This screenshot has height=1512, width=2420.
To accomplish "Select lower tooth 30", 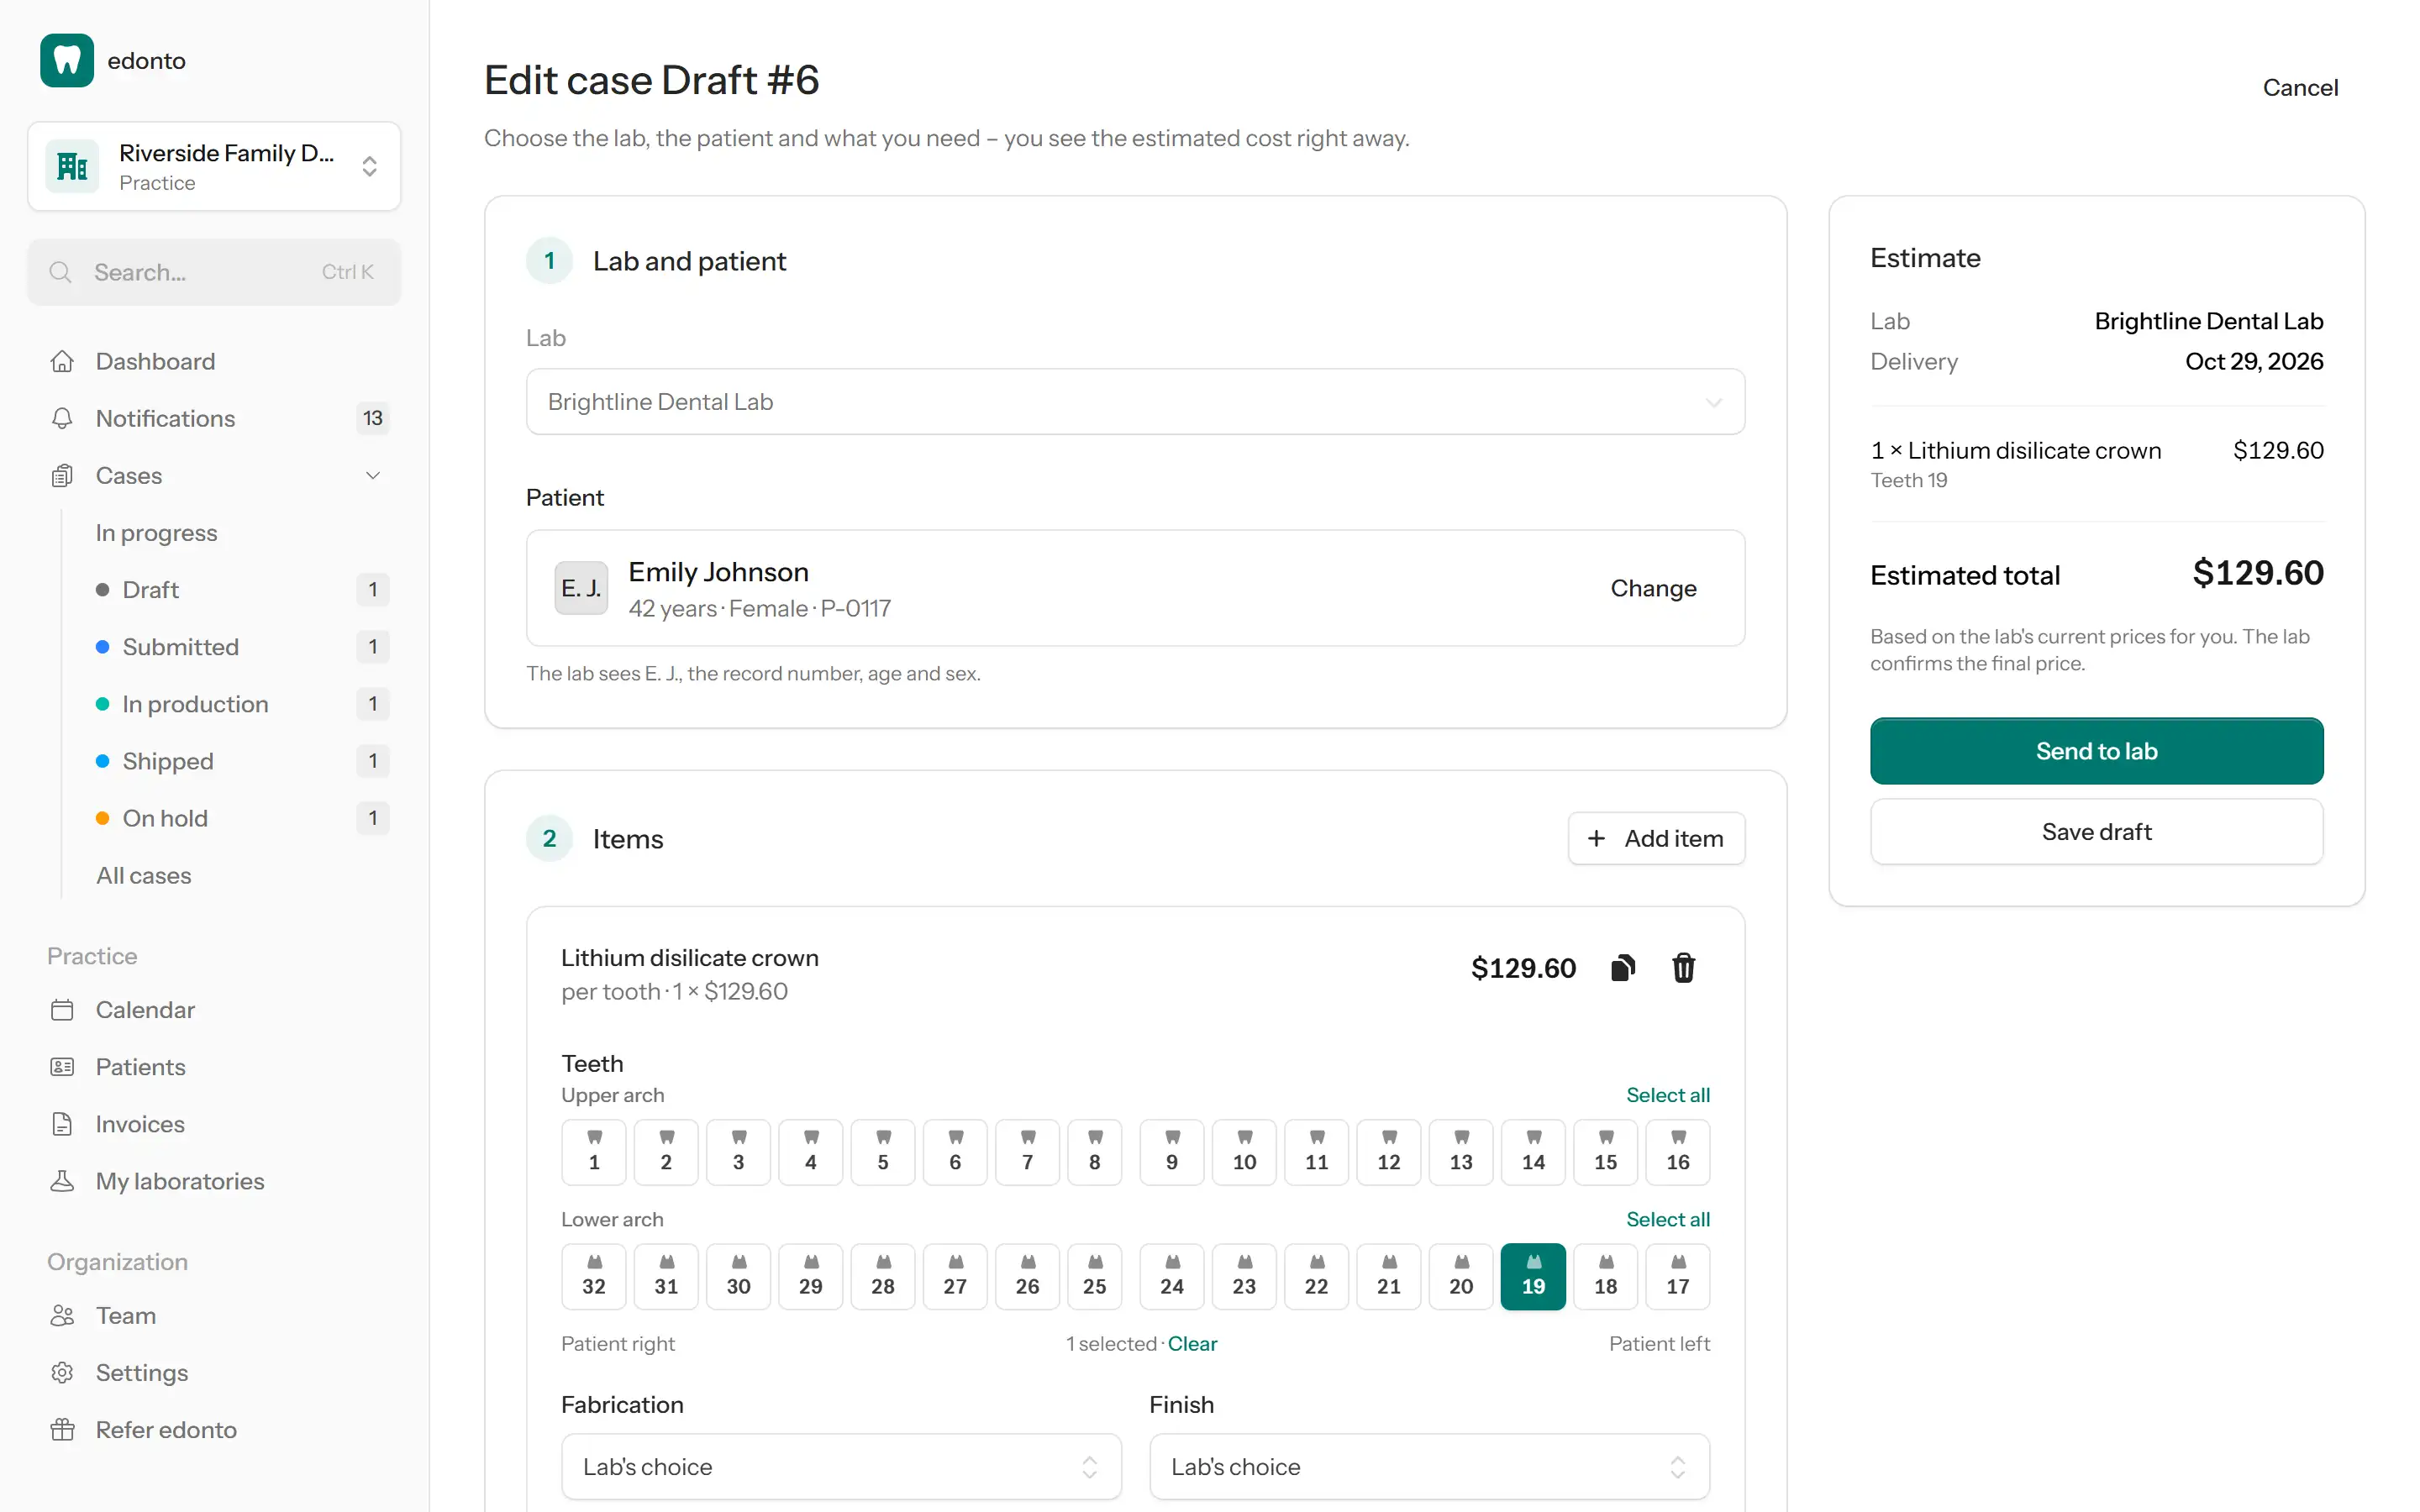I will [738, 1276].
